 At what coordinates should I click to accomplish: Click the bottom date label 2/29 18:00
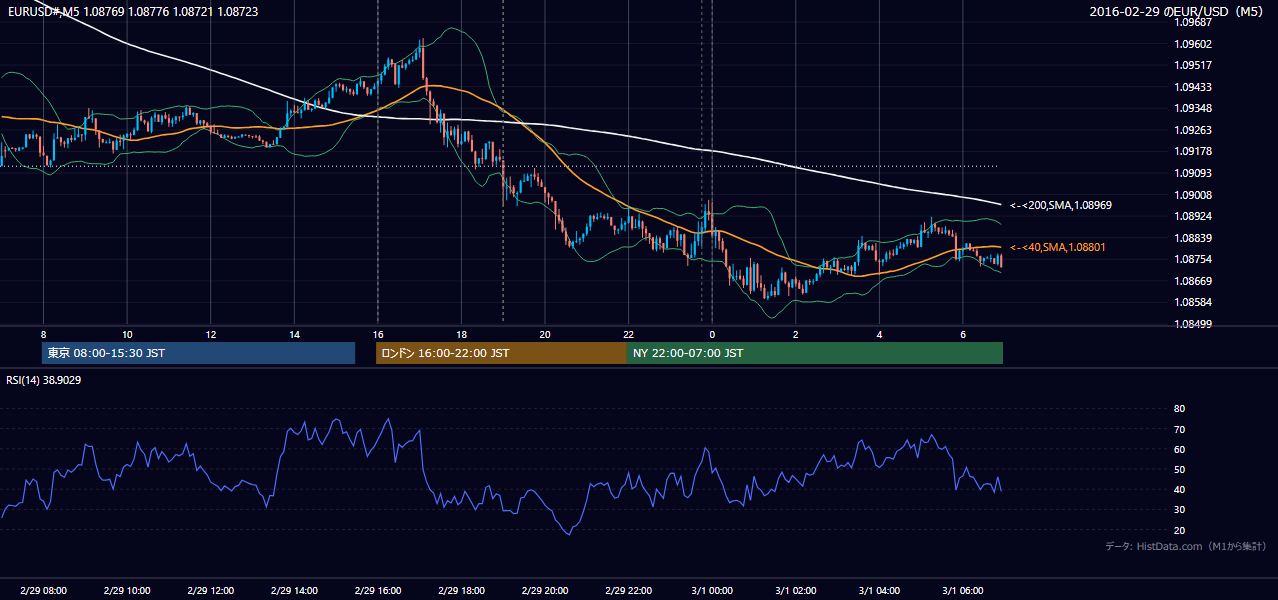461,591
